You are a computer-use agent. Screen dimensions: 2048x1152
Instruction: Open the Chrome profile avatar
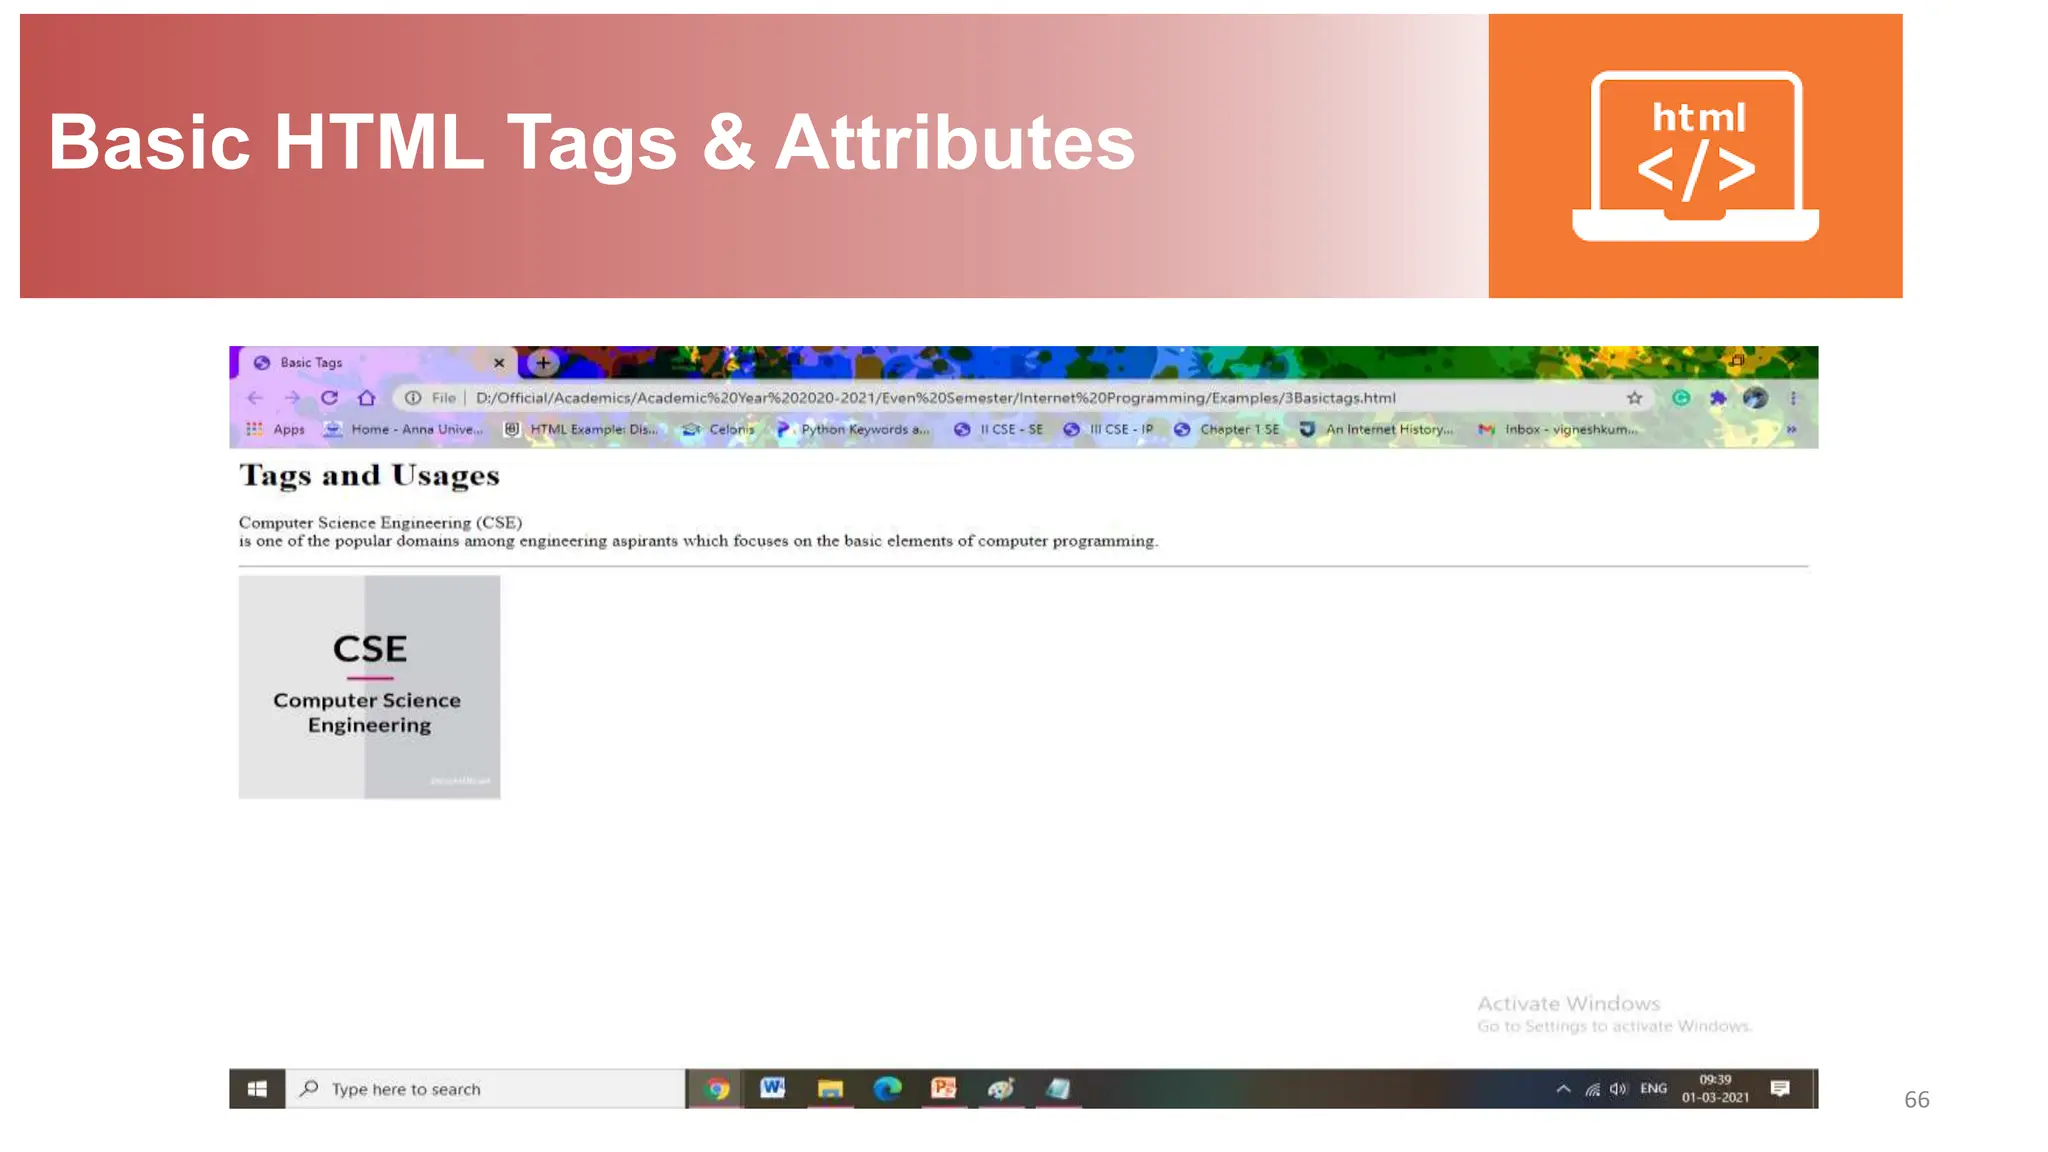click(x=1755, y=398)
